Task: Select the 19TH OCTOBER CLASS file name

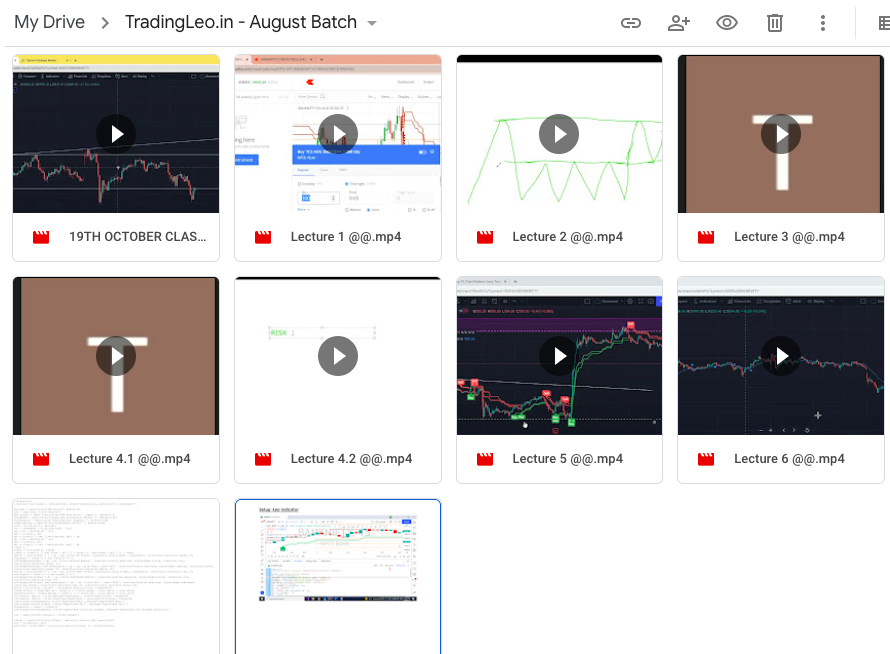Action: coord(137,237)
